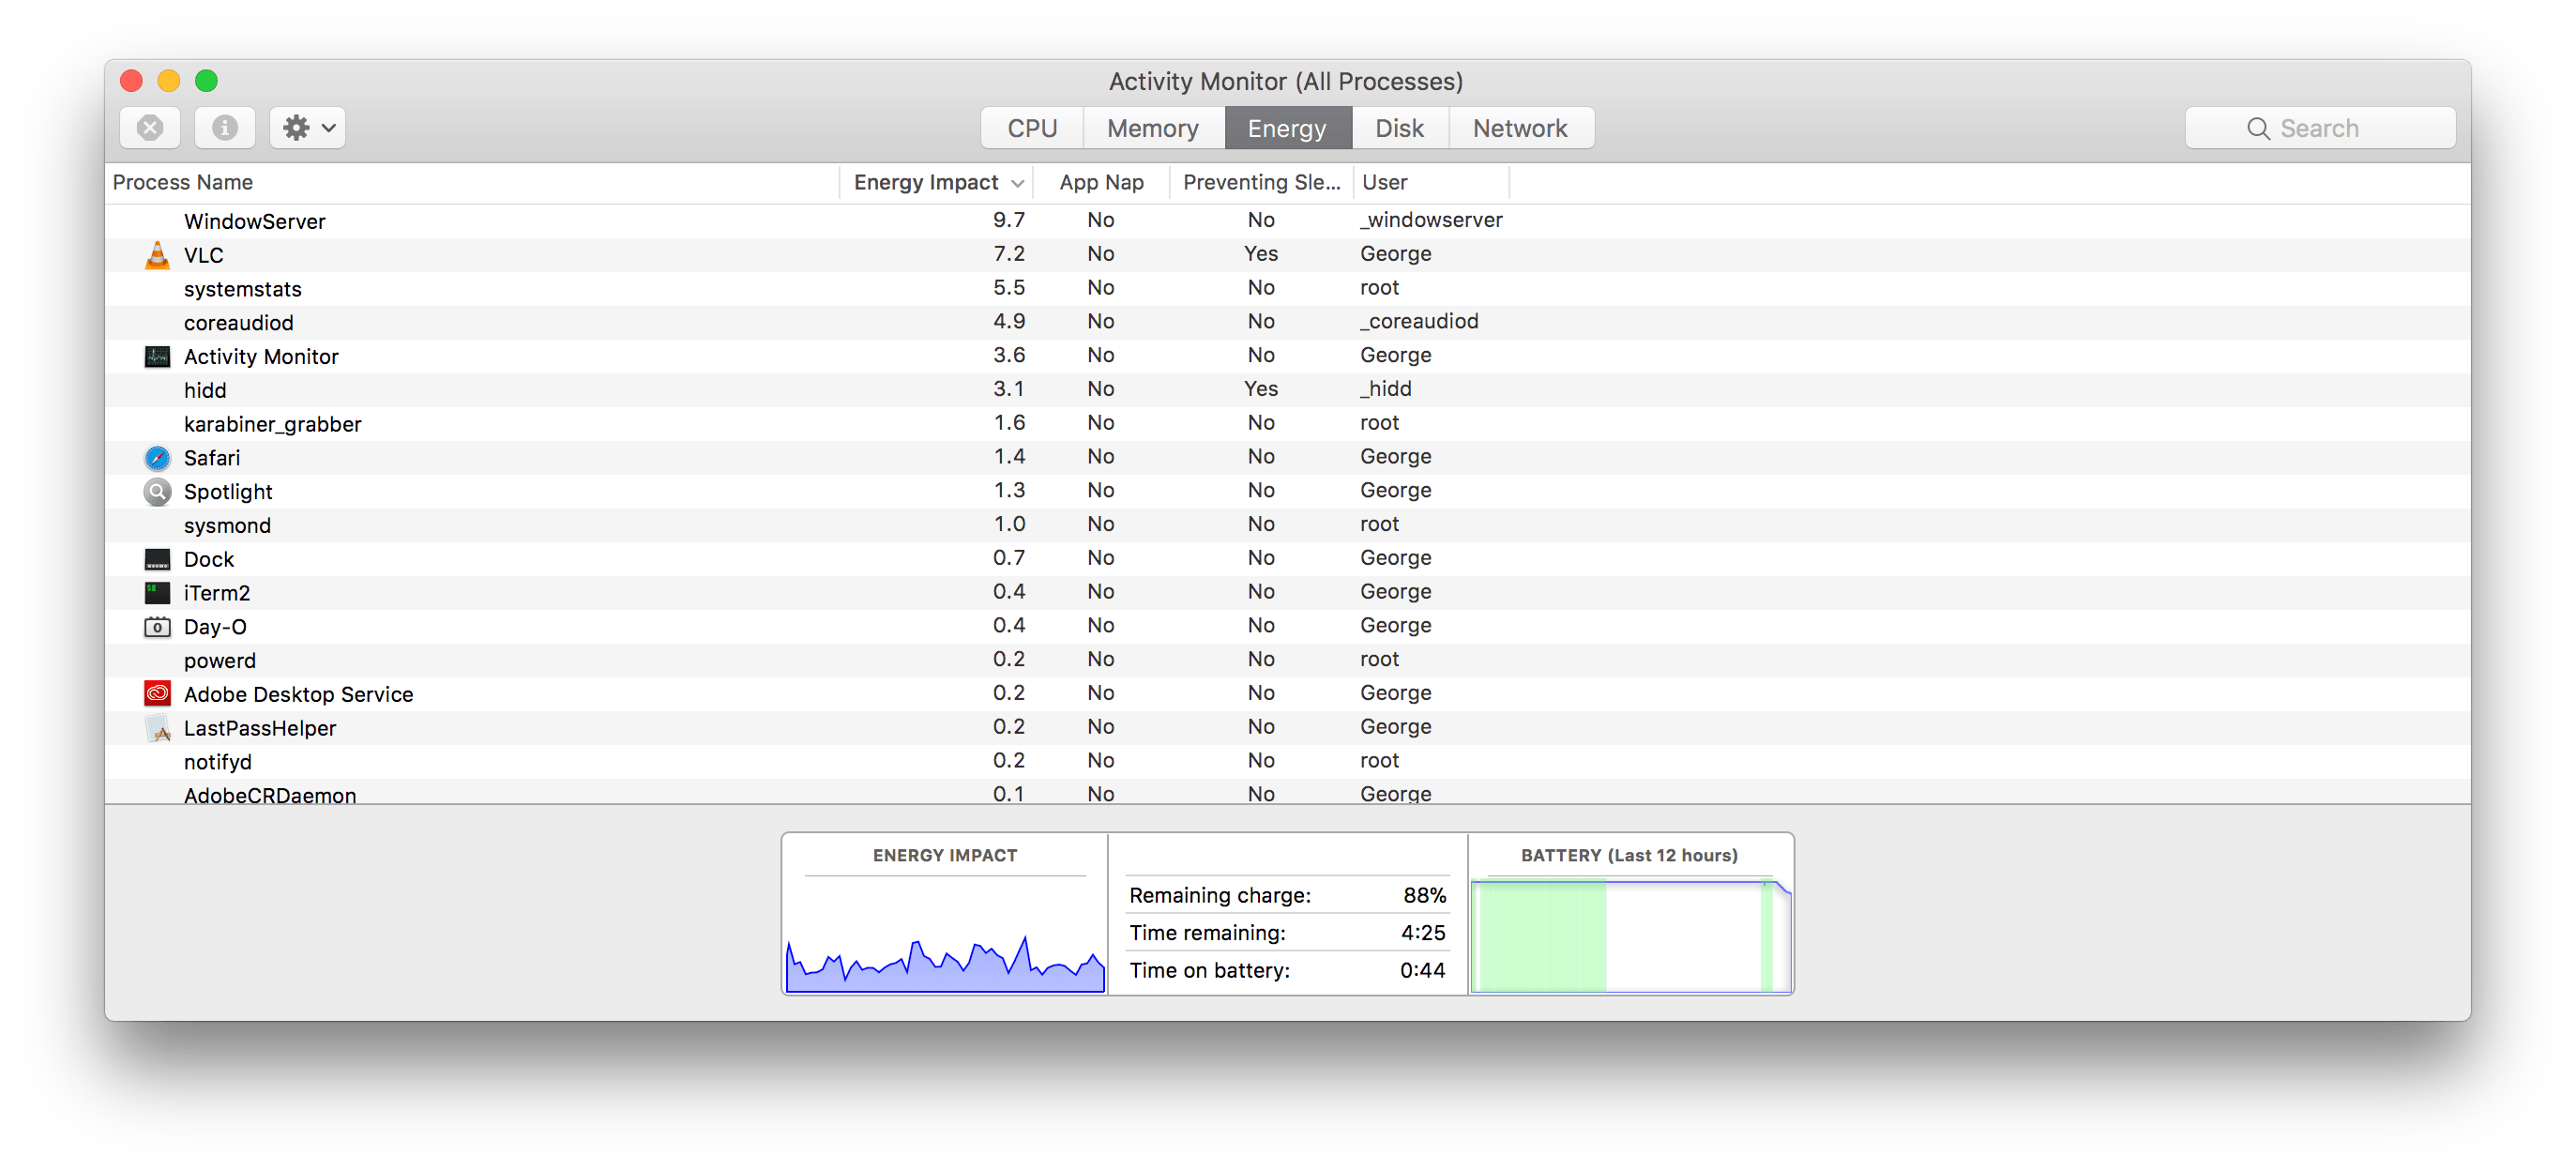Image resolution: width=2576 pixels, height=1171 pixels.
Task: Click the Spotlight magnifying glass icon
Action: [157, 491]
